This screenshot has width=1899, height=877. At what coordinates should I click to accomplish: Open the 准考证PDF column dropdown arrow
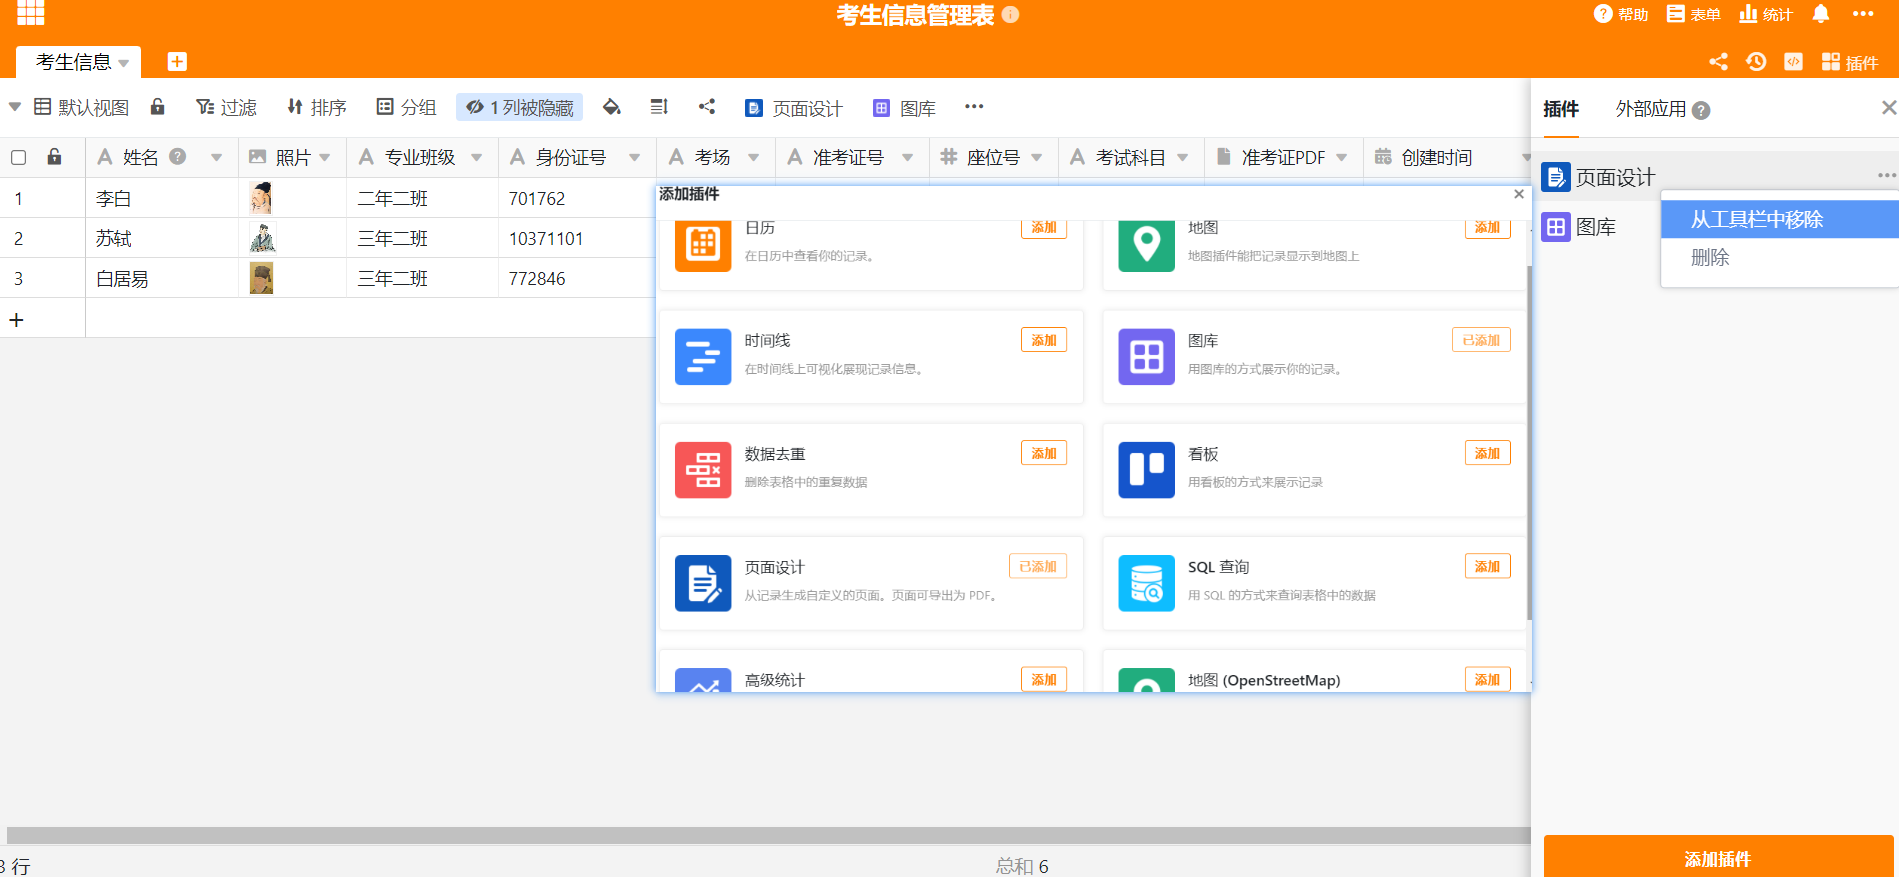click(1341, 157)
